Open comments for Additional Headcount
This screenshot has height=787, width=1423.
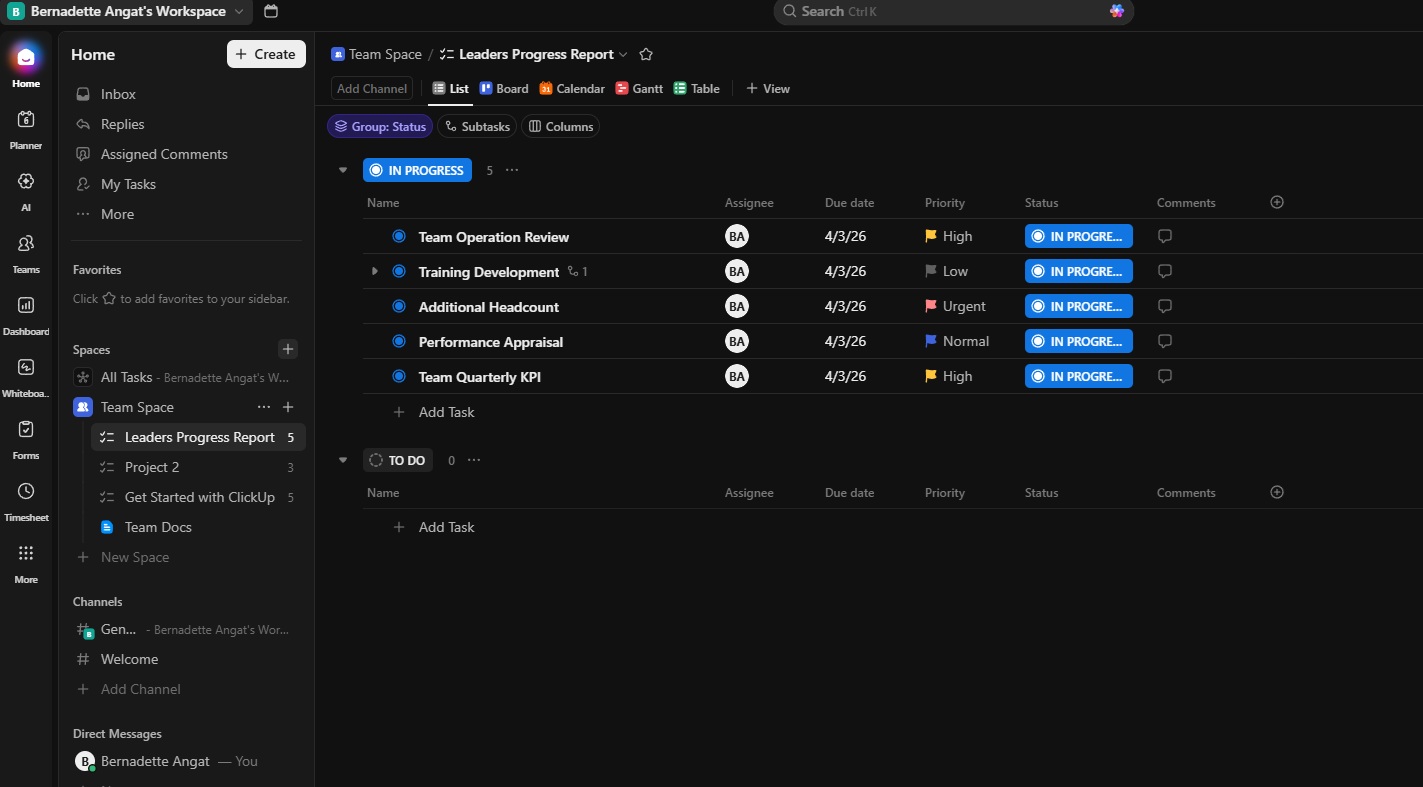(x=1165, y=307)
